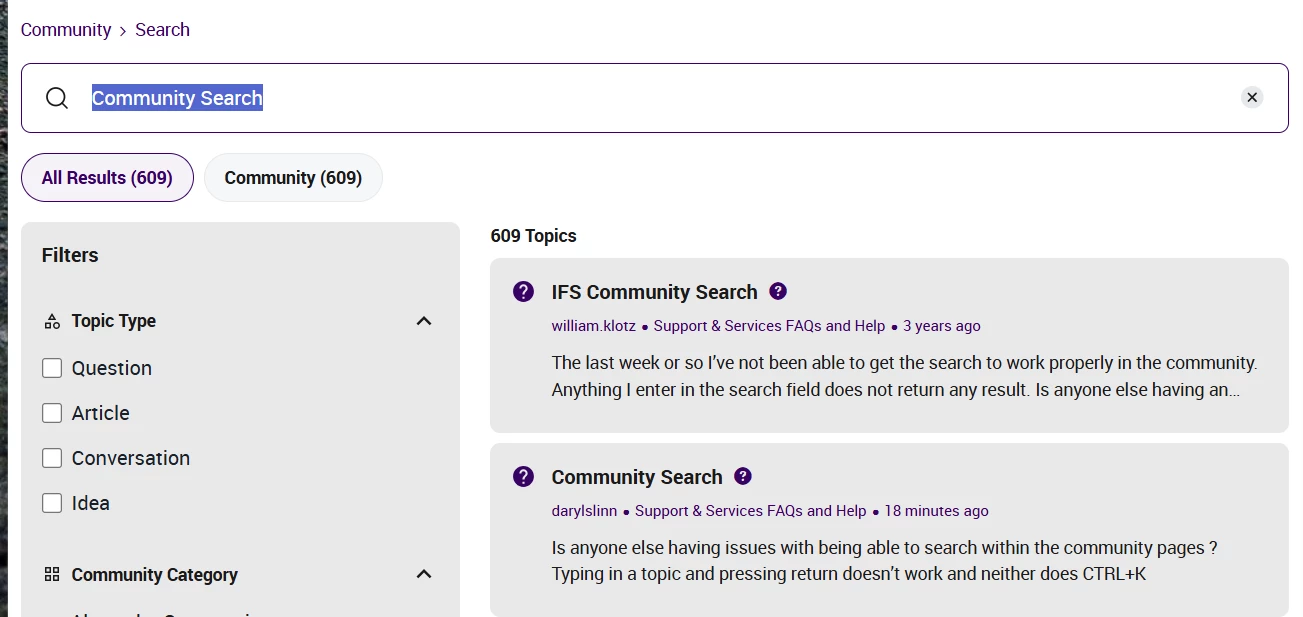Switch to All Results (609) tab

(107, 178)
